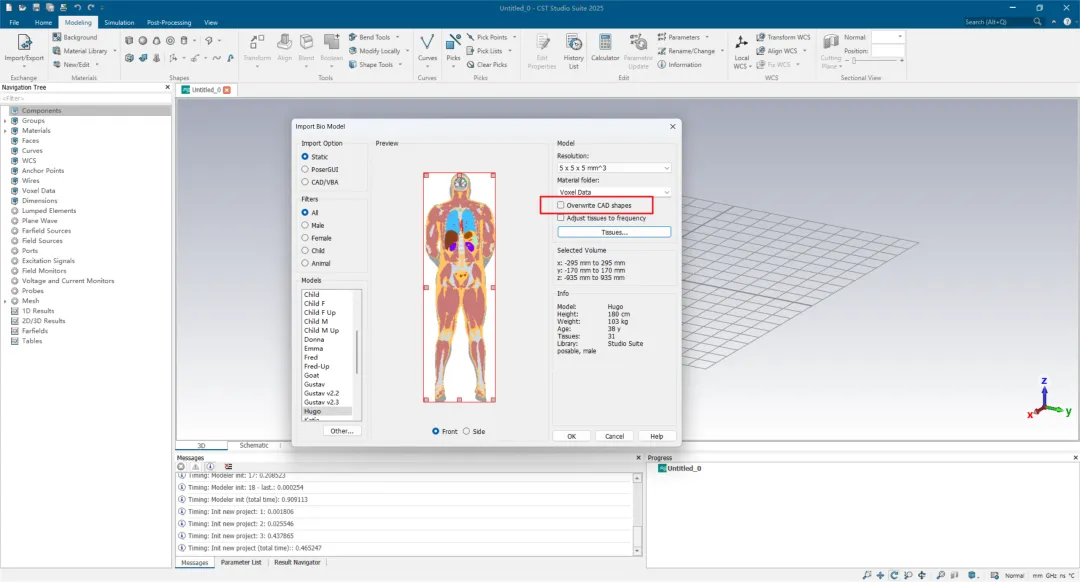Screen dimensions: 1080x582
Task: Expand the Groups tree node
Action: tap(6, 121)
